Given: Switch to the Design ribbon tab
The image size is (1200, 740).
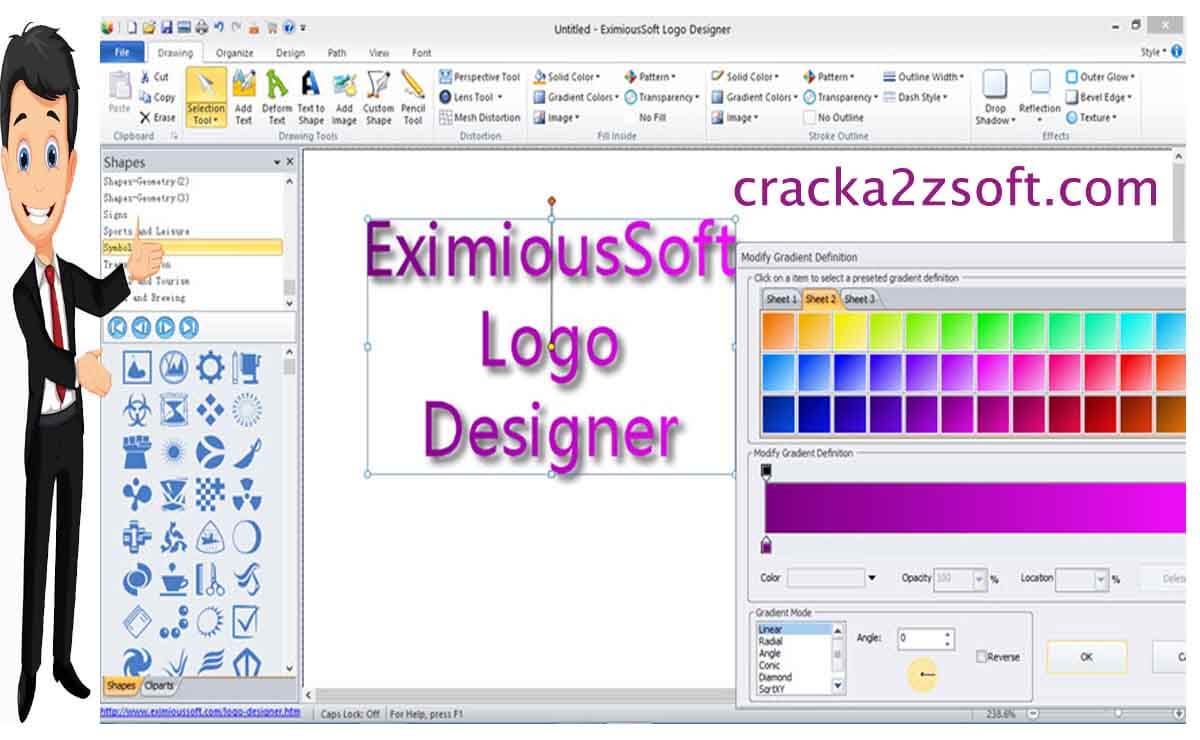Looking at the screenshot, I should point(290,53).
